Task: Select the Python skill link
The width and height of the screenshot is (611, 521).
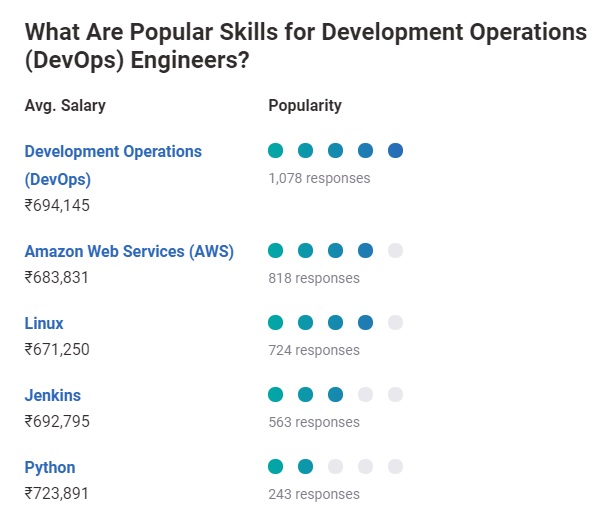Action: point(50,468)
